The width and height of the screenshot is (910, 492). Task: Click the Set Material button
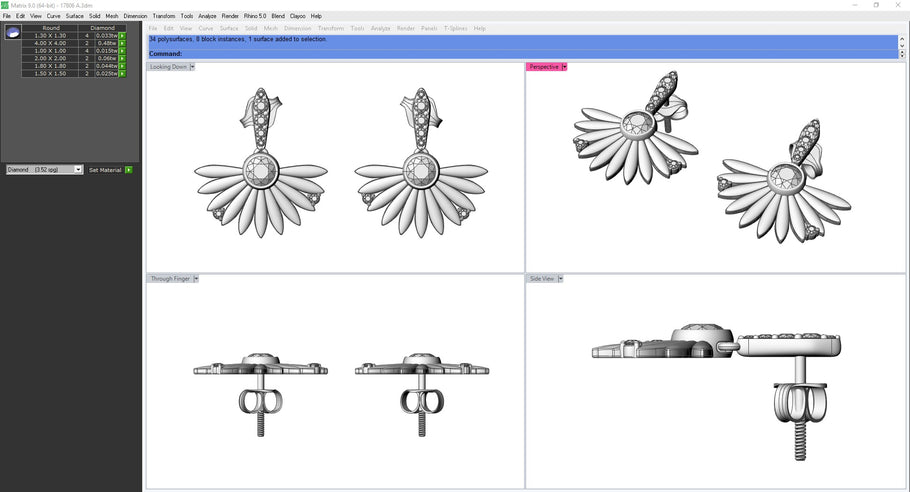pyautogui.click(x=105, y=170)
